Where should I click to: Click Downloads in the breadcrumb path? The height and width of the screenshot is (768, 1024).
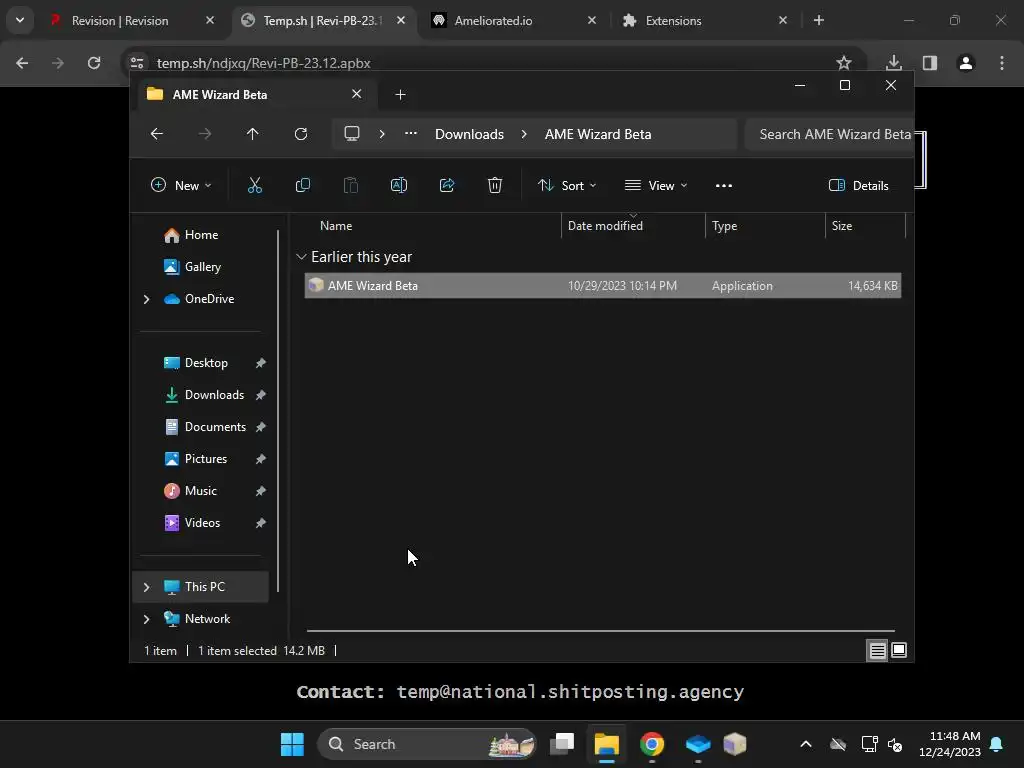(470, 134)
